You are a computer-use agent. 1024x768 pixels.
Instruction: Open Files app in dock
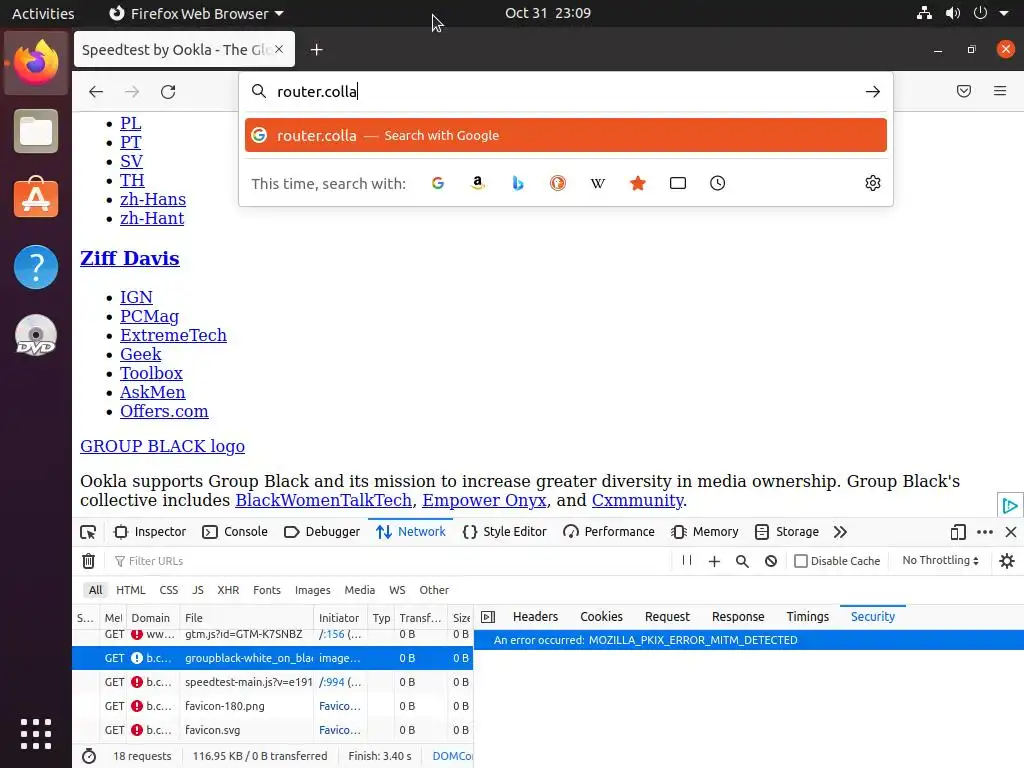36,131
